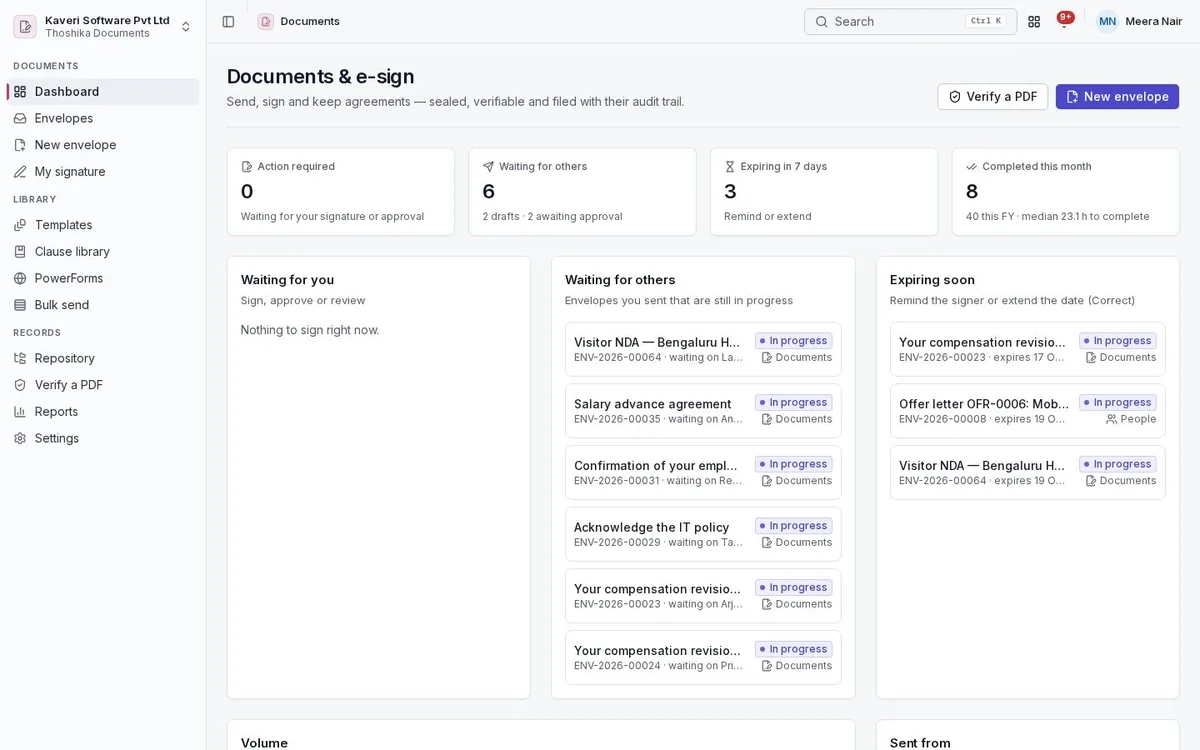Click the PowerForms globe icon
The image size is (1200, 750).
coord(20,278)
